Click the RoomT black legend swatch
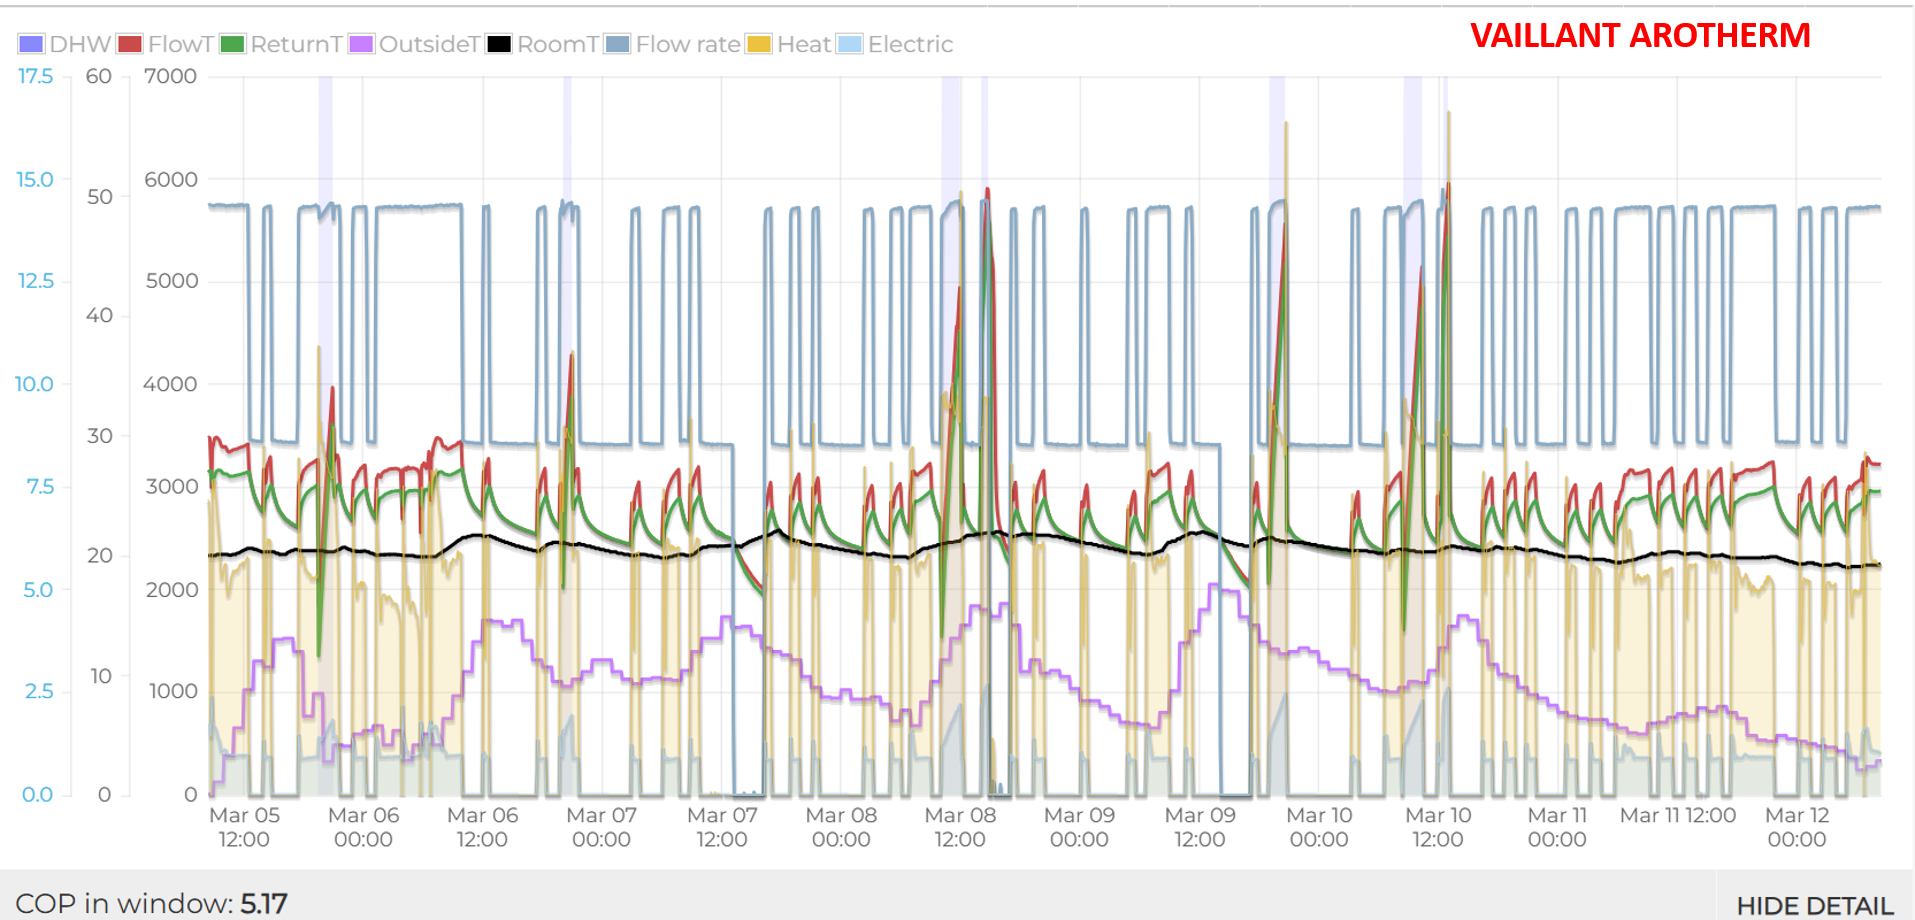1915x920 pixels. pos(499,44)
